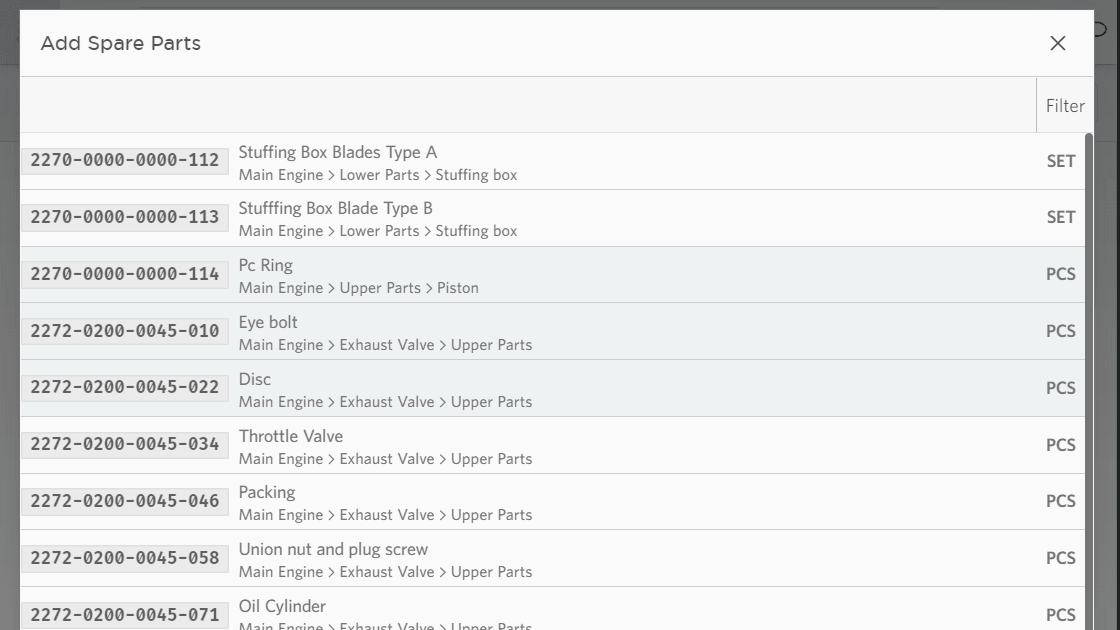Click the PCS unit label on the Pc Ring row
The width and height of the screenshot is (1120, 630).
click(1061, 273)
